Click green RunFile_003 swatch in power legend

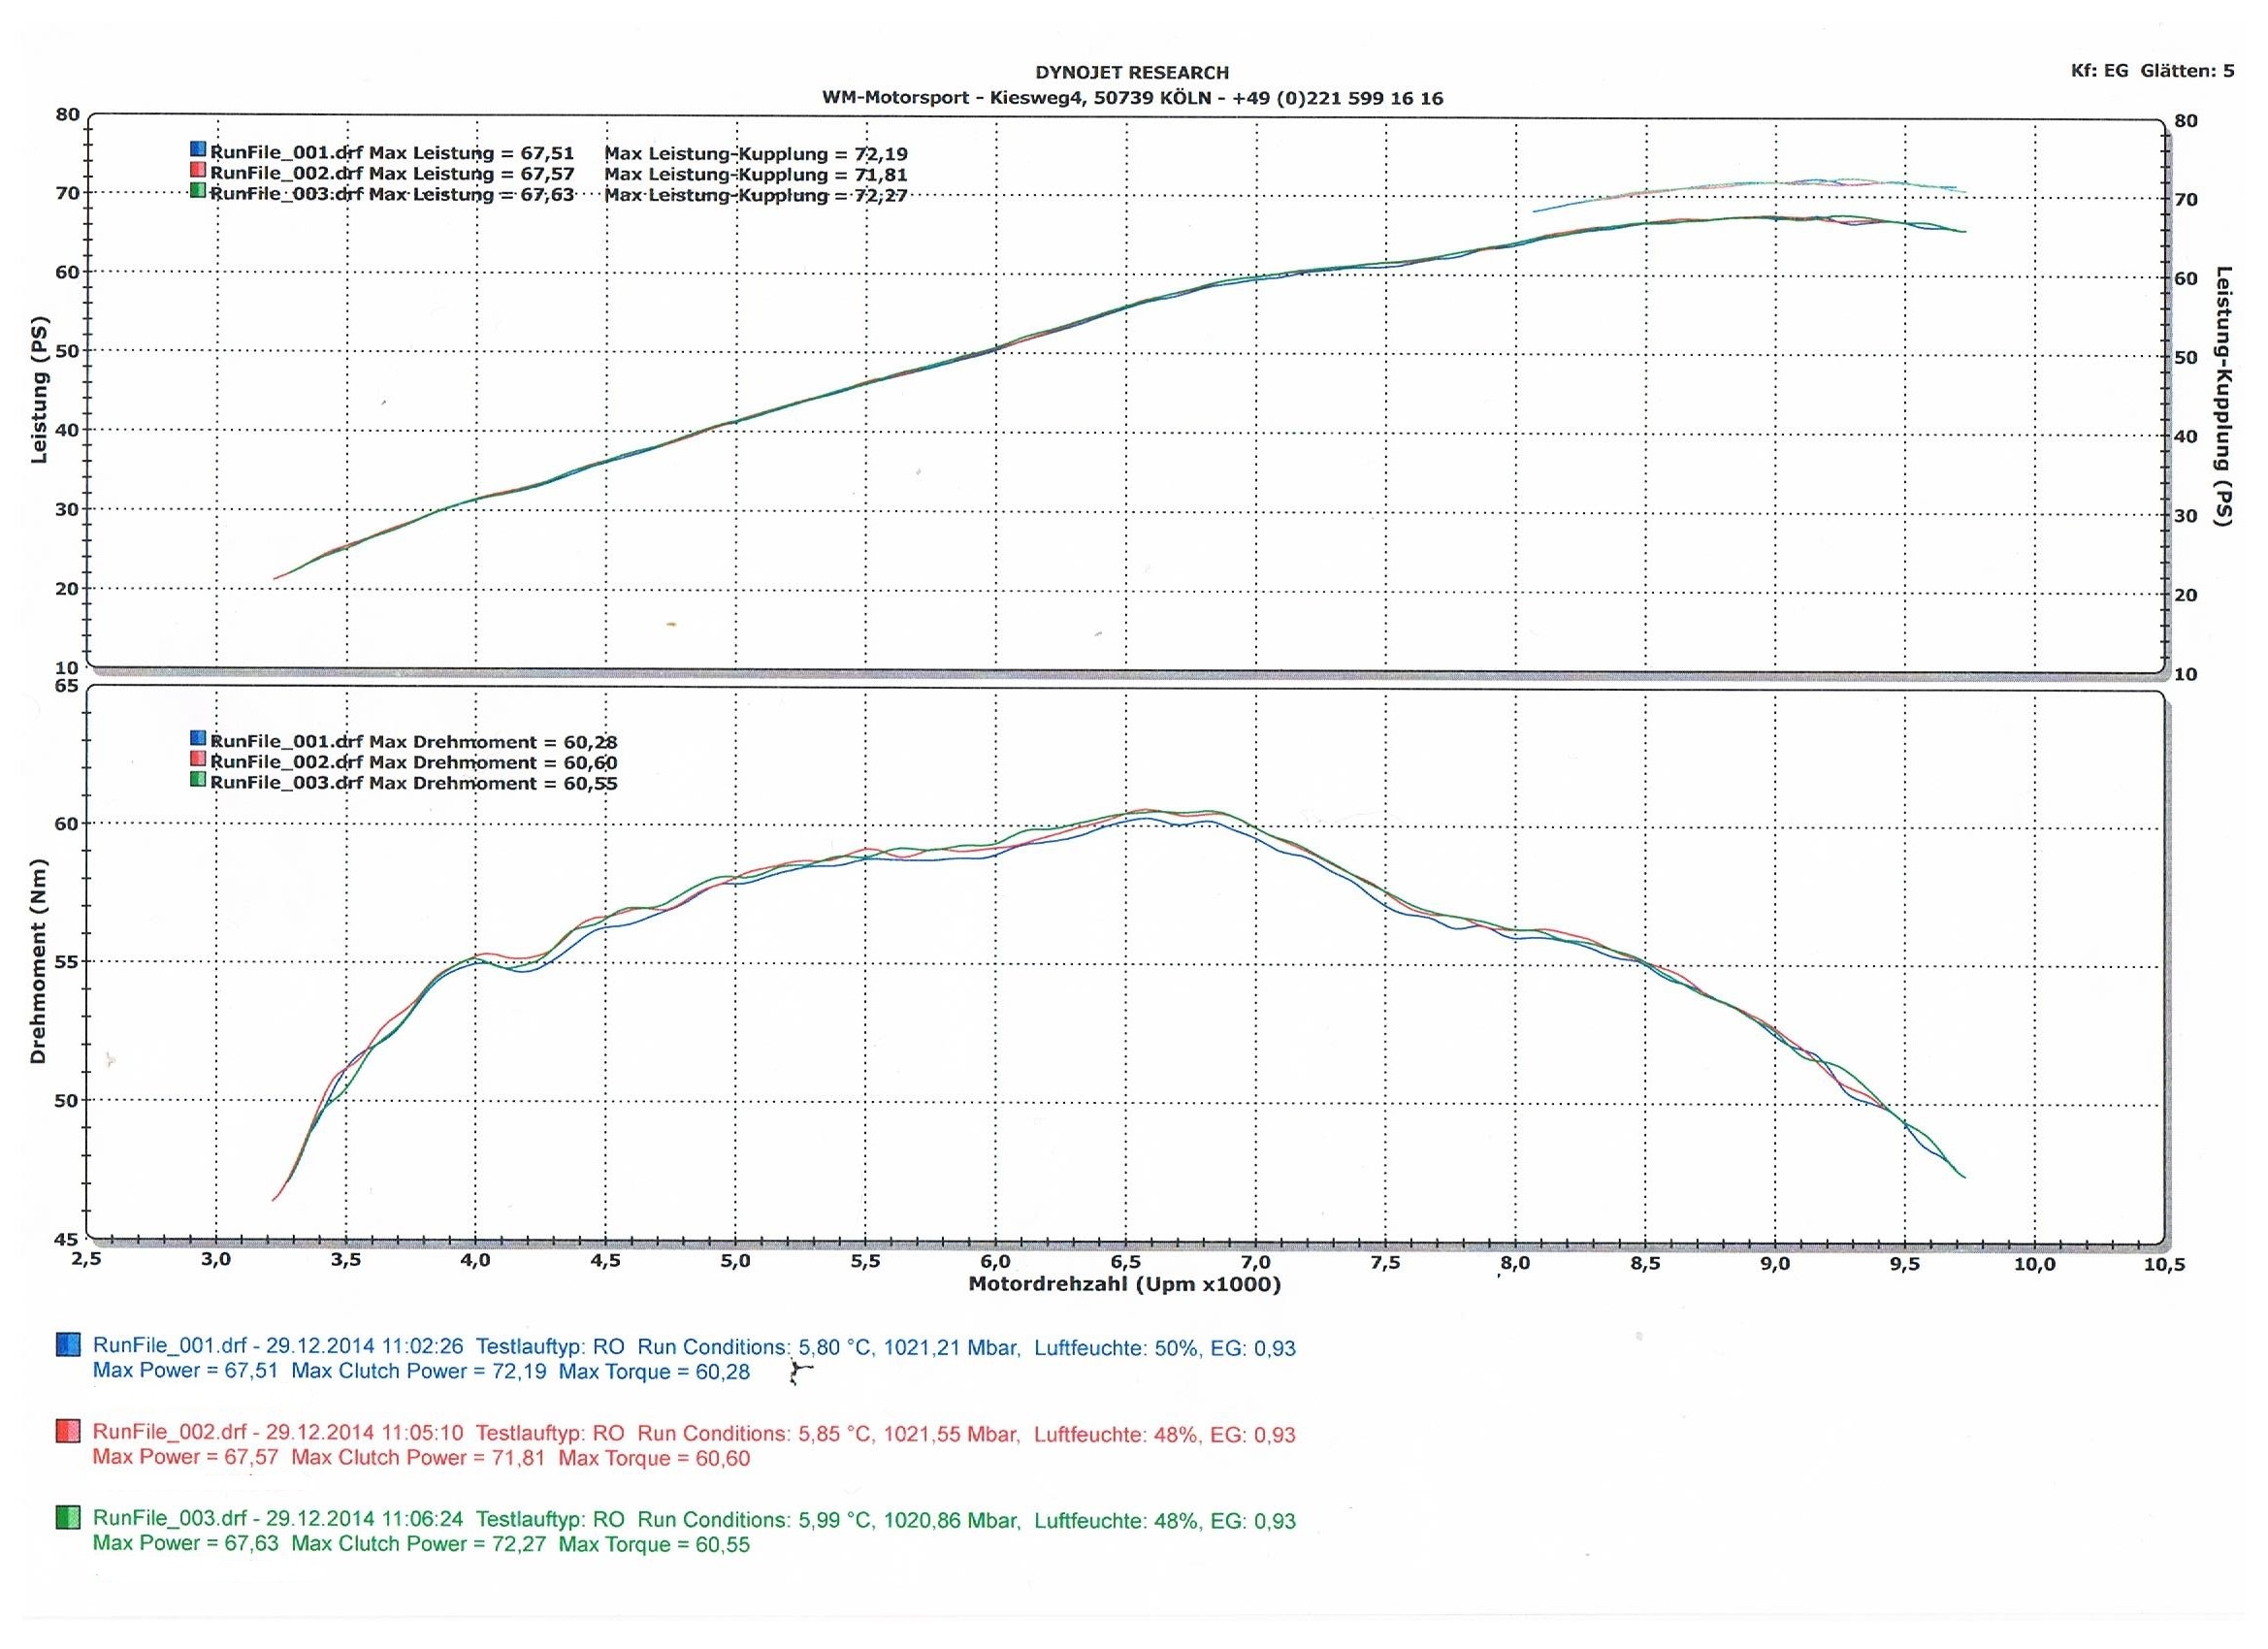[198, 190]
